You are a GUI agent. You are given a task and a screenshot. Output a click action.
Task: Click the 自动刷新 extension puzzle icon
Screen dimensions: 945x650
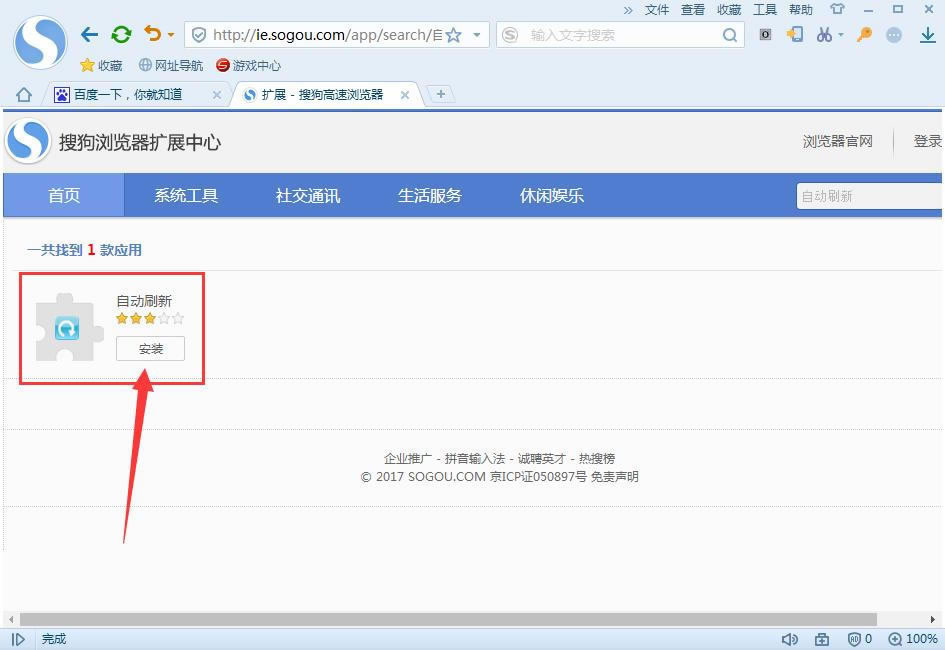coord(68,328)
